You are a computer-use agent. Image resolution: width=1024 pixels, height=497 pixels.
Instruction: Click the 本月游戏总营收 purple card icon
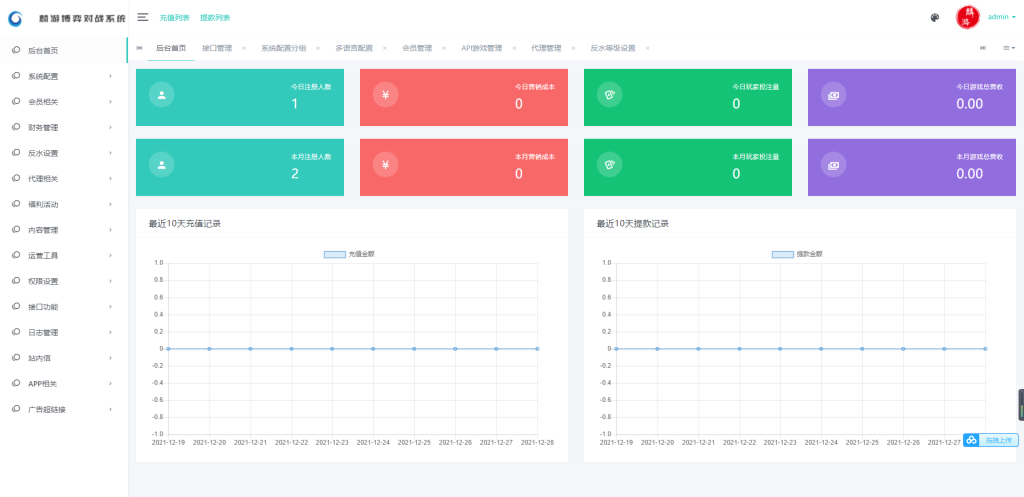(833, 165)
